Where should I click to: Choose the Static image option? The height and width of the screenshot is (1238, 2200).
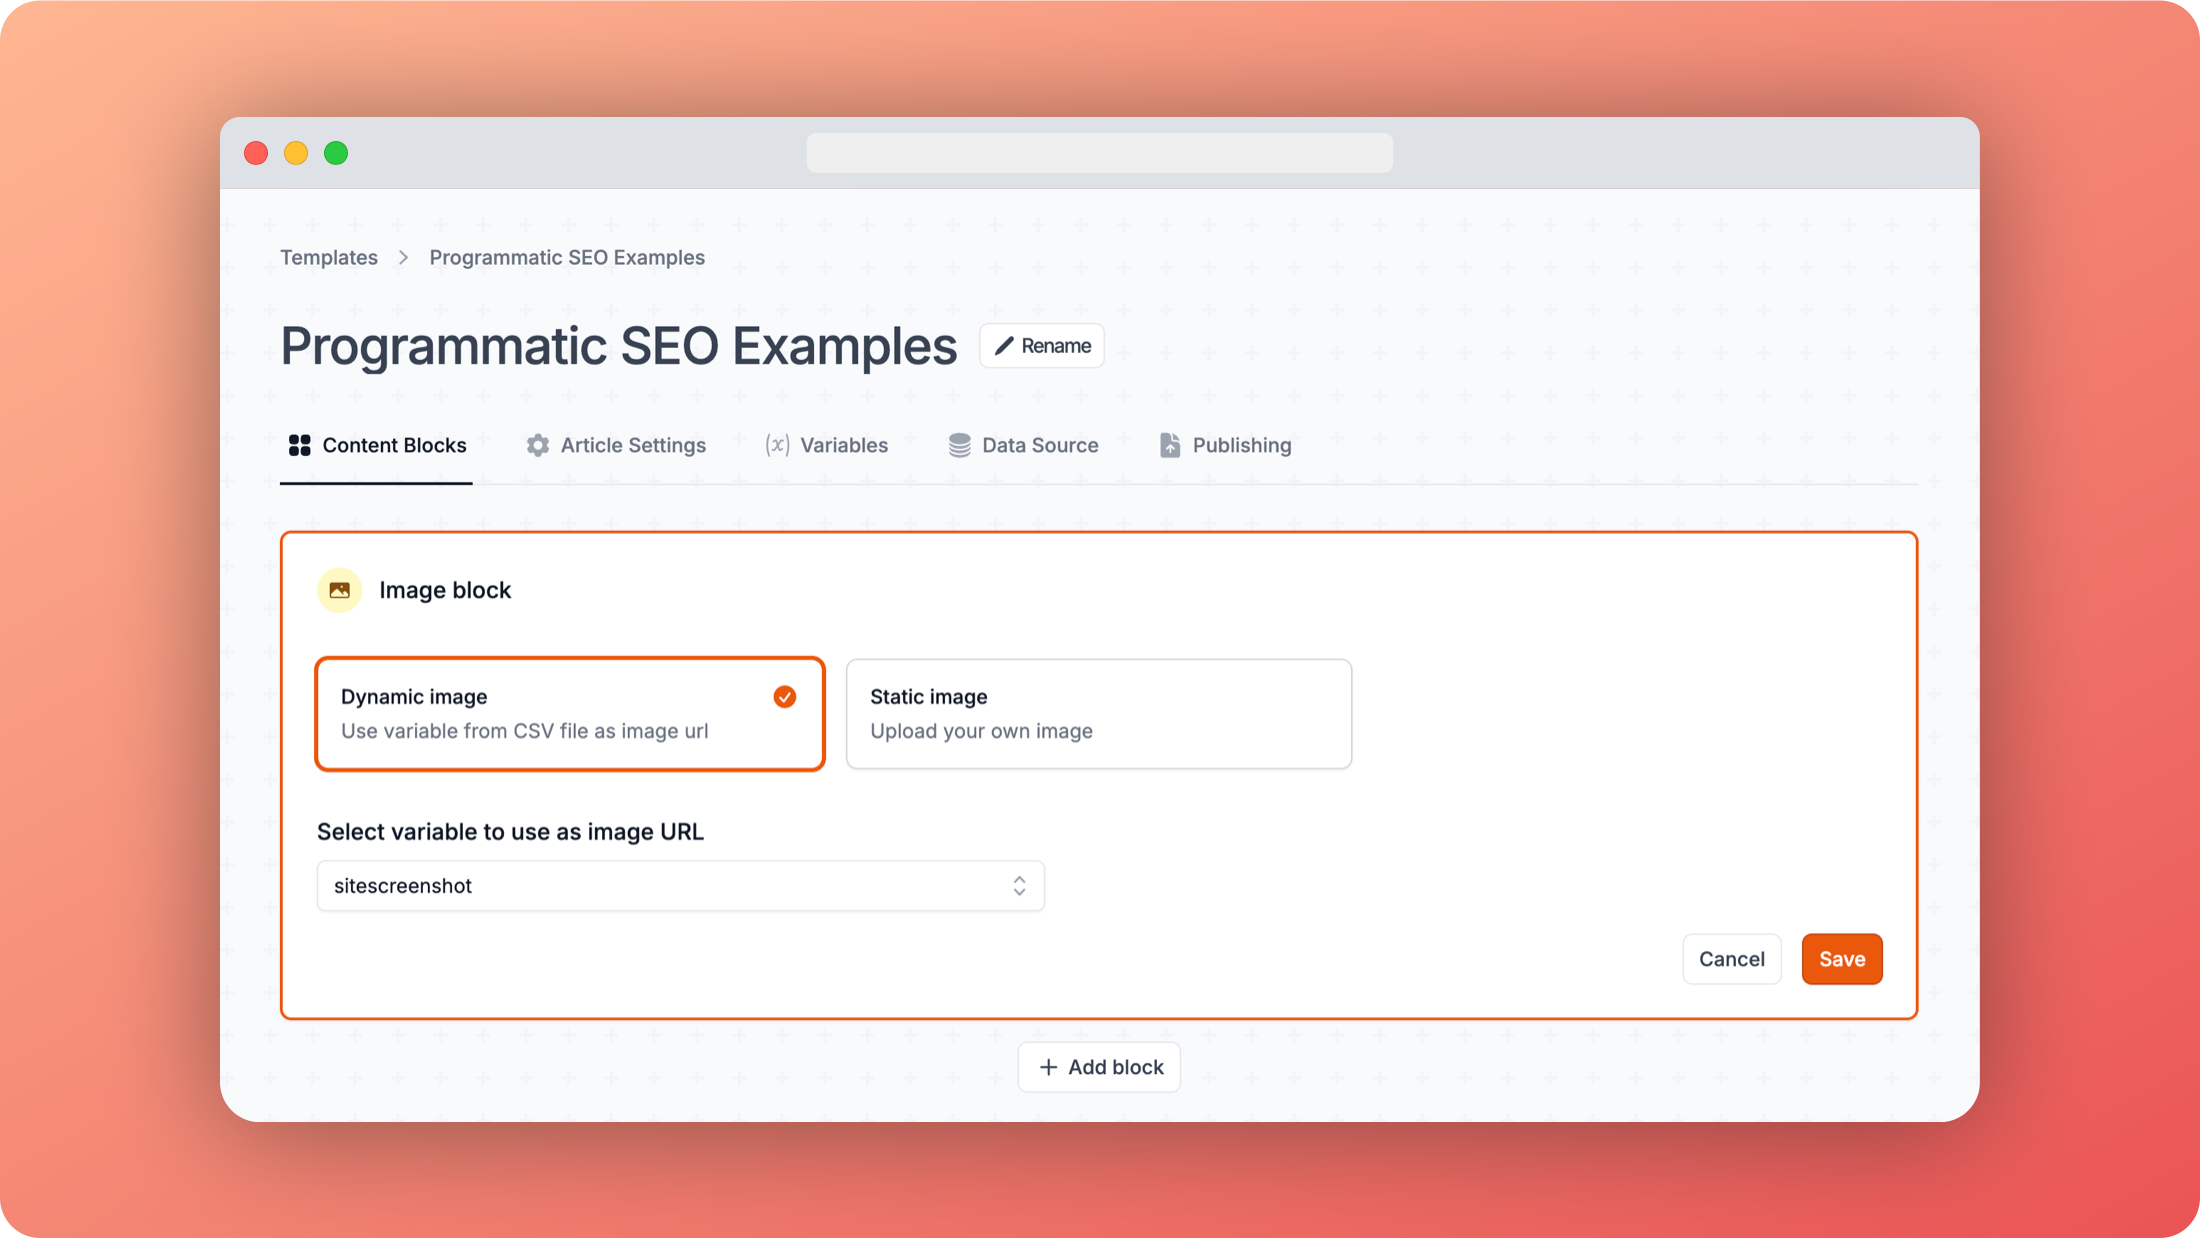(x=1098, y=713)
